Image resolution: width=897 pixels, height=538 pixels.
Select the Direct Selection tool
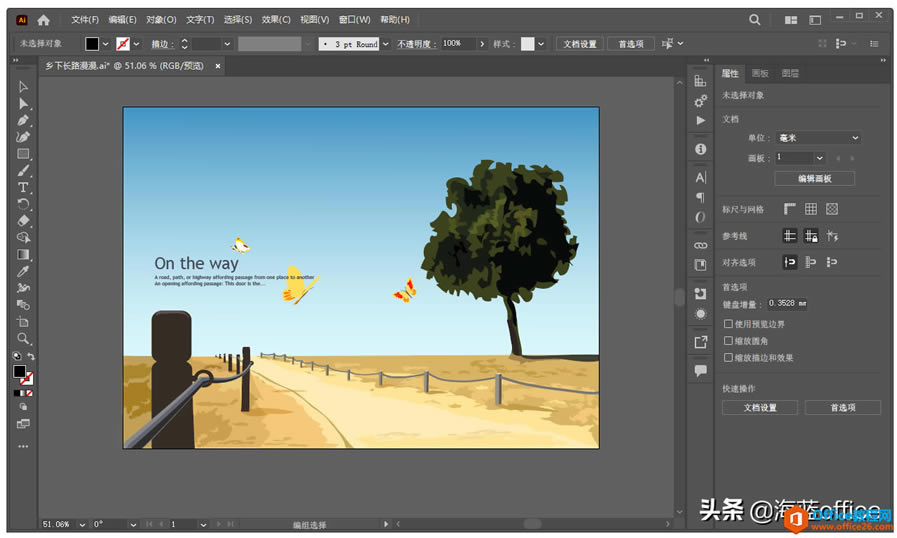pyautogui.click(x=23, y=104)
